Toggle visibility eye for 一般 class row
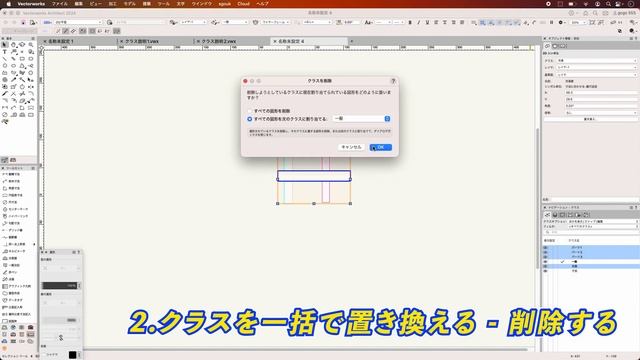The width and height of the screenshot is (640, 360). click(x=546, y=262)
